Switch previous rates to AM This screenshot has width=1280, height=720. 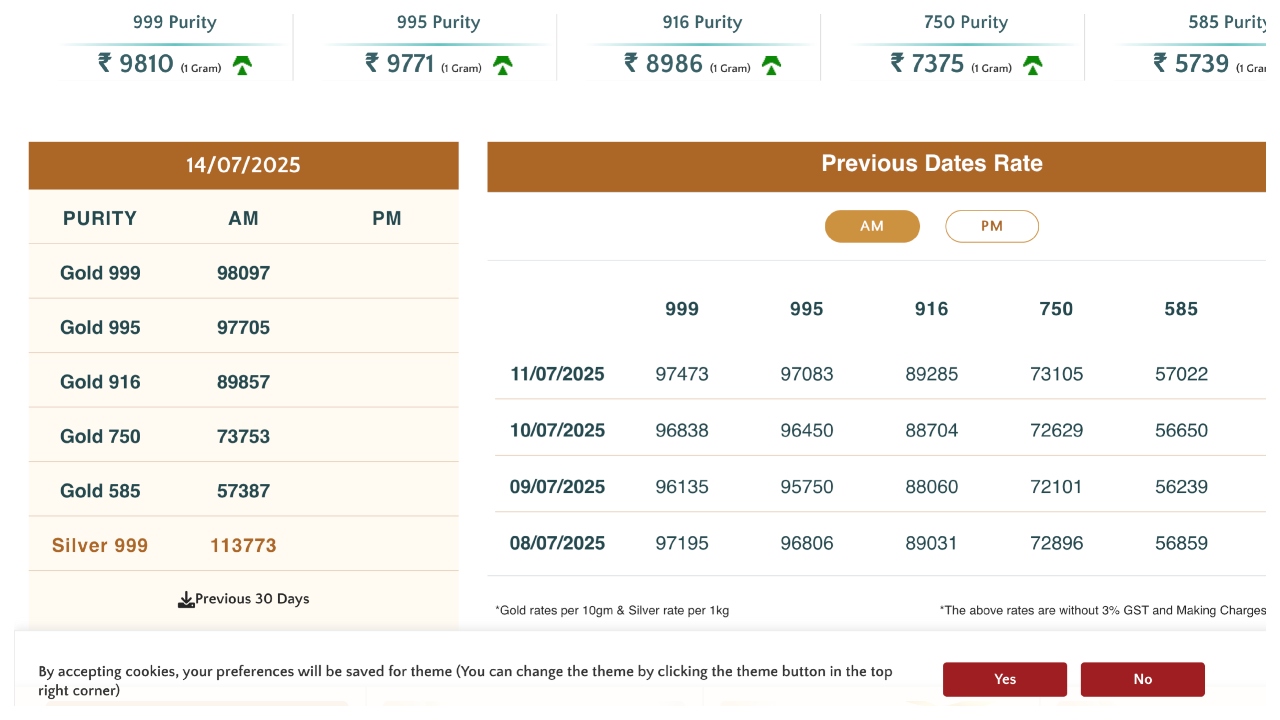point(872,226)
